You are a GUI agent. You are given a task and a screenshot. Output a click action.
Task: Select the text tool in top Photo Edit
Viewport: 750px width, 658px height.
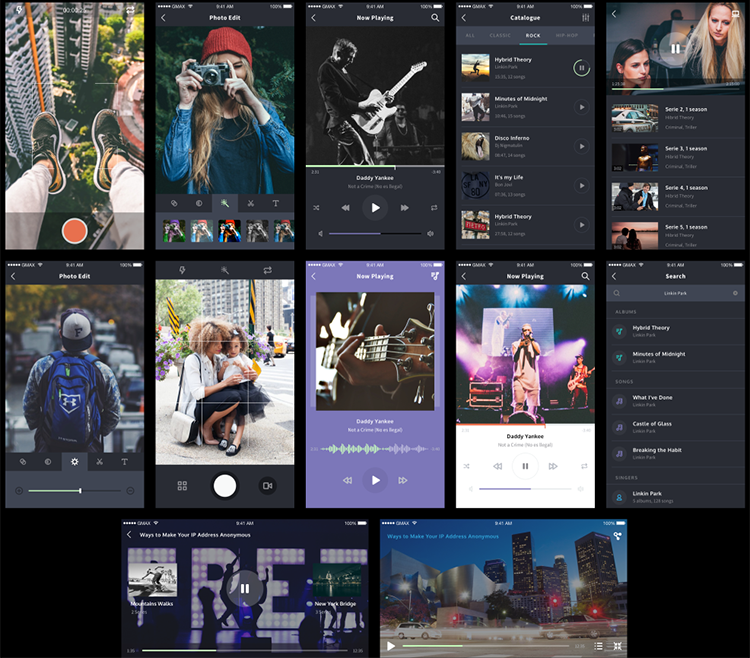point(276,203)
